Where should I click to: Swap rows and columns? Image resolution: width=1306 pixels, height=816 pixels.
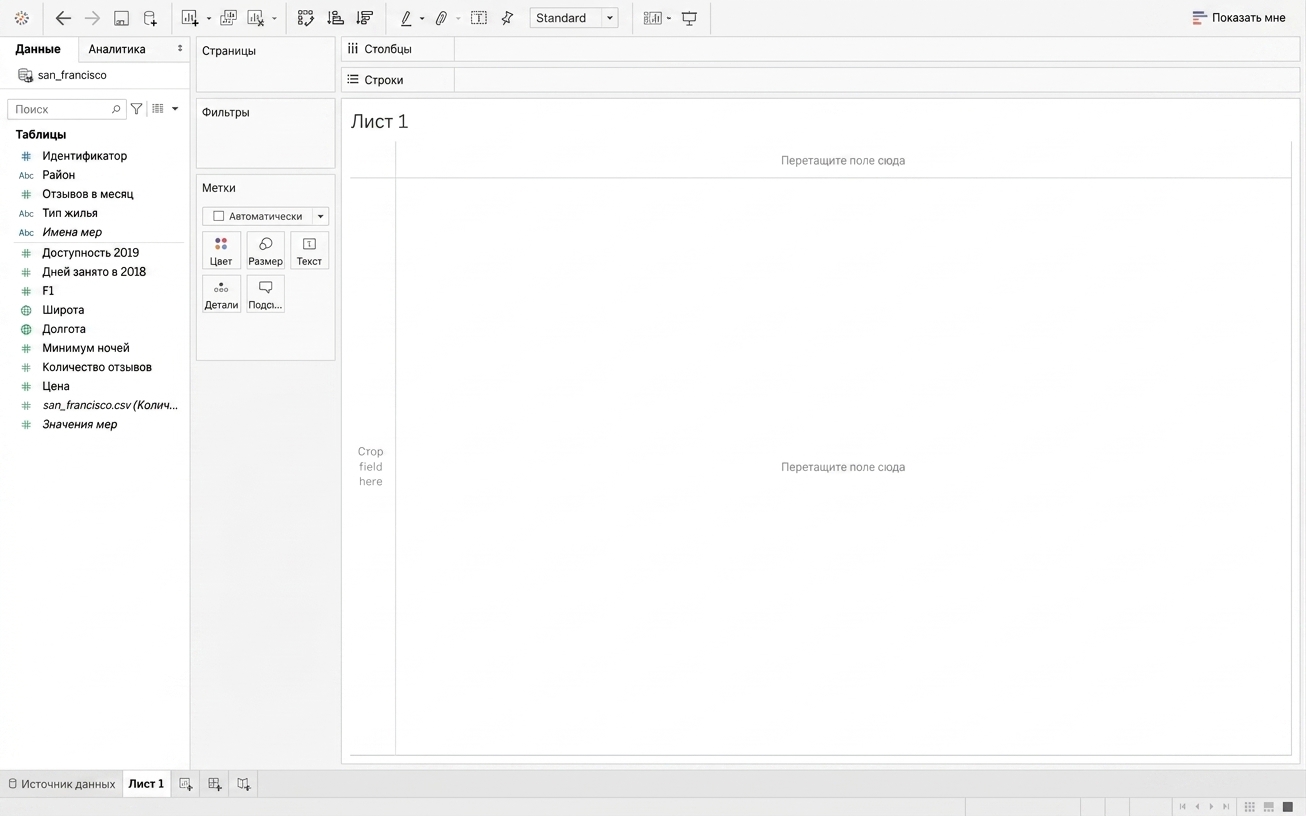(x=306, y=18)
